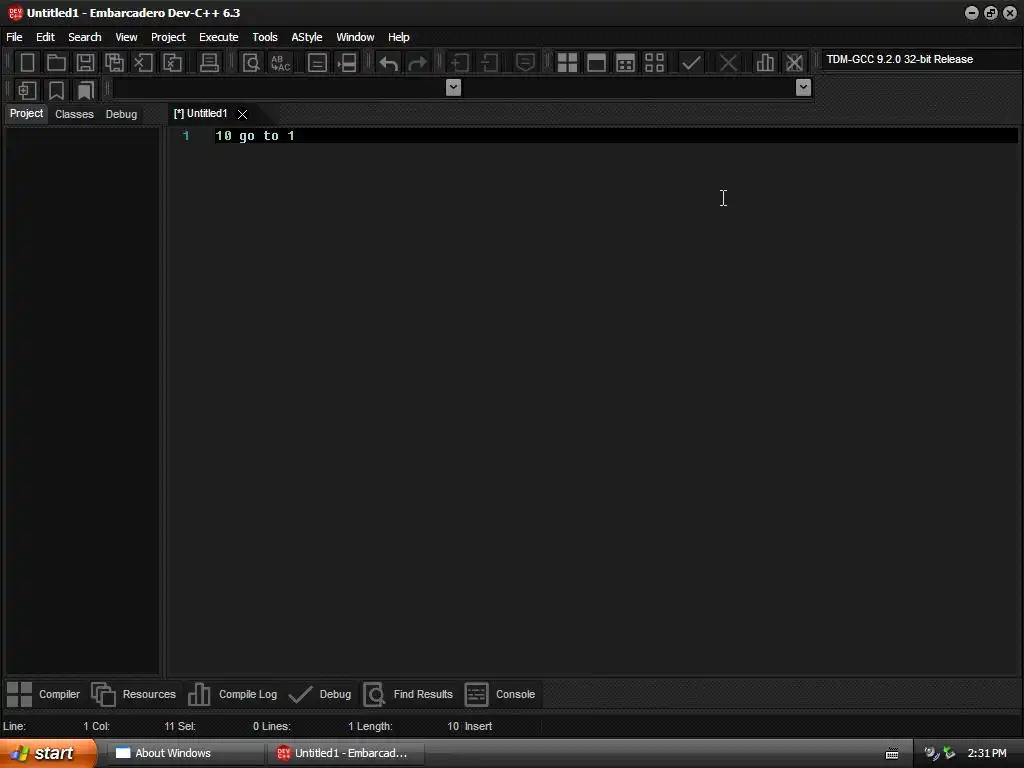The height and width of the screenshot is (768, 1024).
Task: Undo the last edit
Action: pyautogui.click(x=389, y=63)
